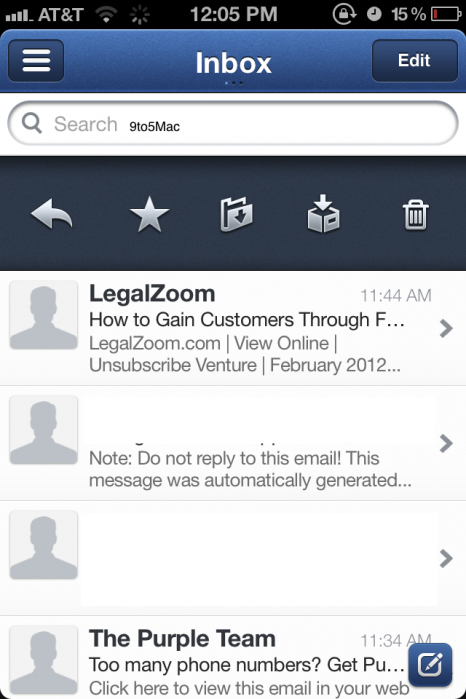
Task: Select The Purple Team avatar
Action: (x=44, y=660)
